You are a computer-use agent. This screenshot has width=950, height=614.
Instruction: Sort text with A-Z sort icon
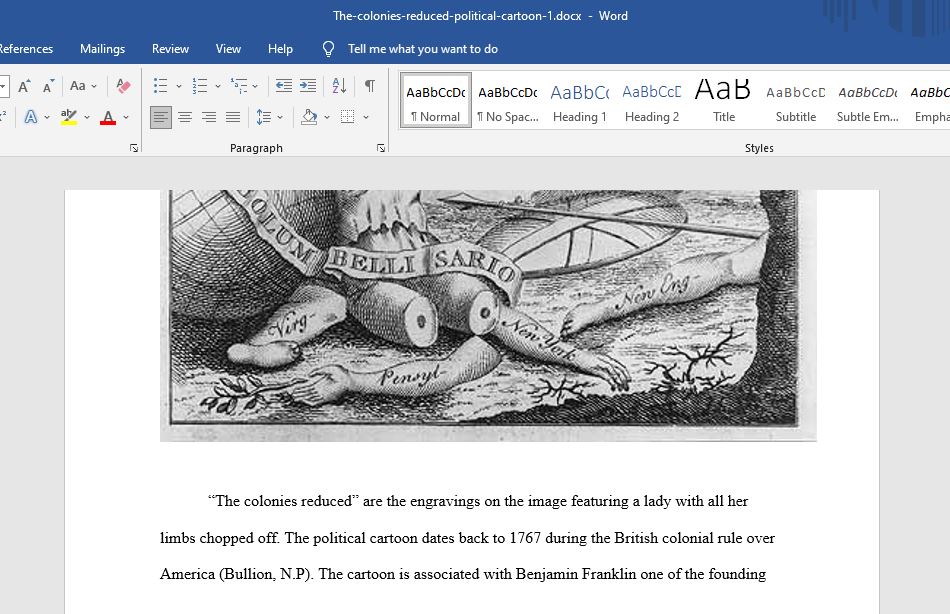pos(339,86)
